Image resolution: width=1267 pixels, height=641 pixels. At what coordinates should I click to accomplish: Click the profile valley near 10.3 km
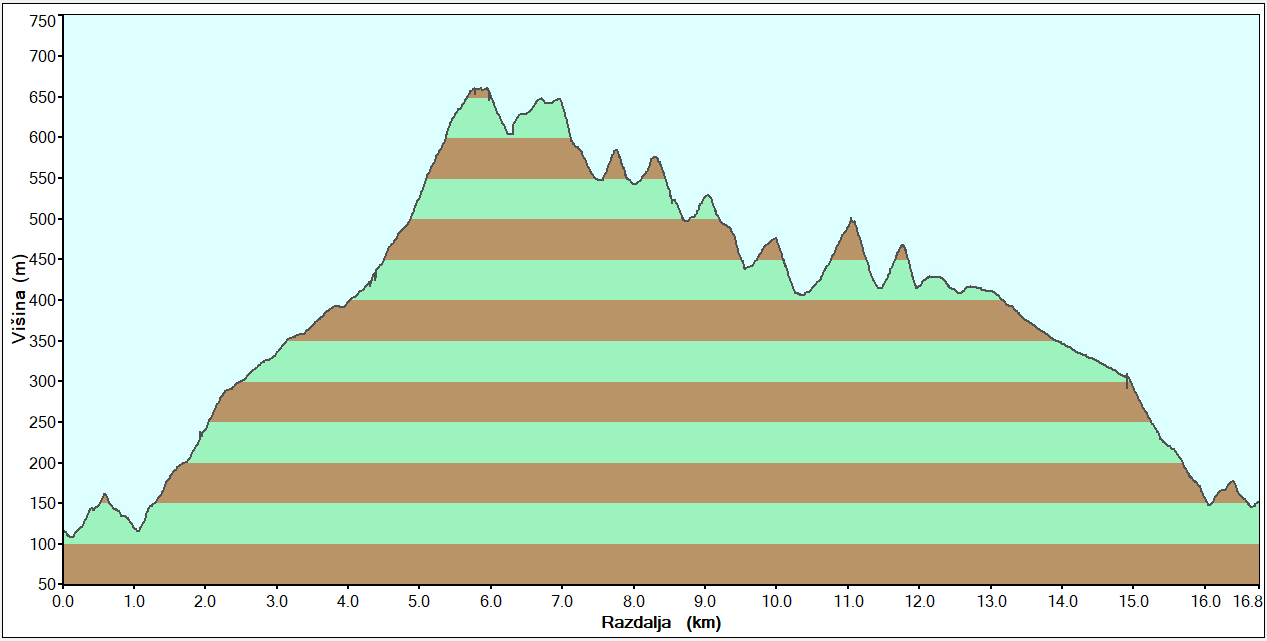pyautogui.click(x=800, y=295)
